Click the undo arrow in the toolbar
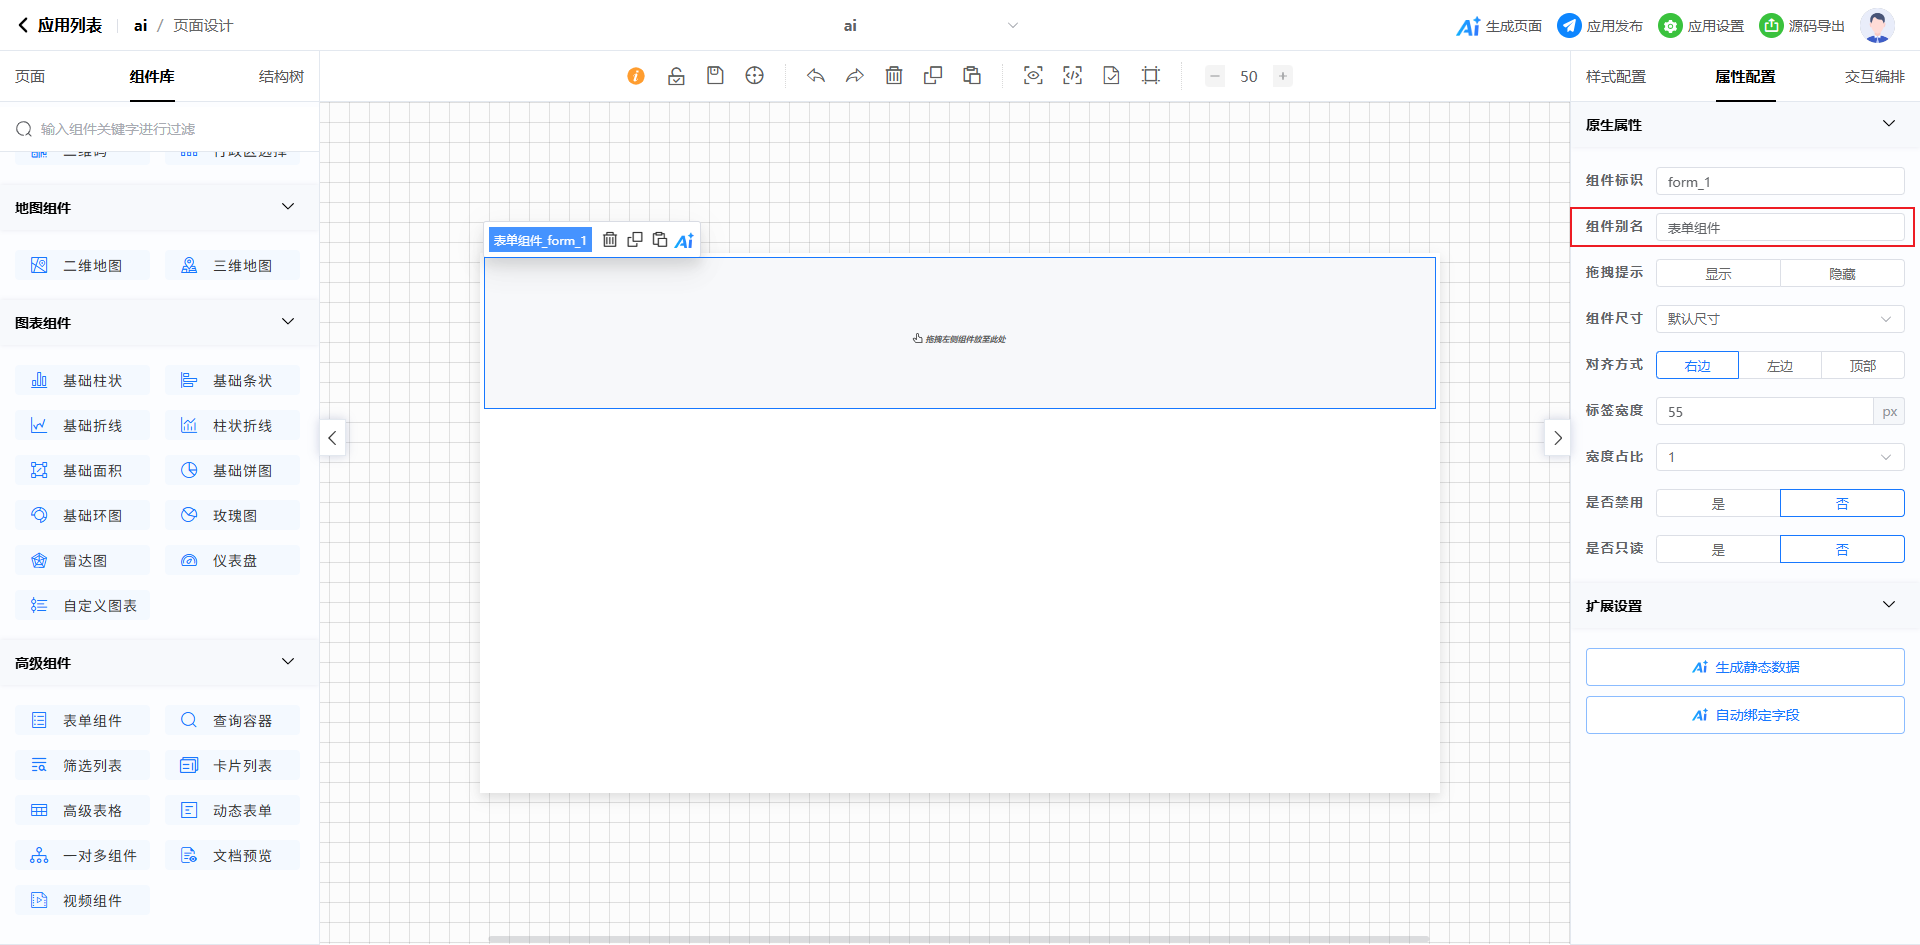This screenshot has height=945, width=1920. point(816,76)
